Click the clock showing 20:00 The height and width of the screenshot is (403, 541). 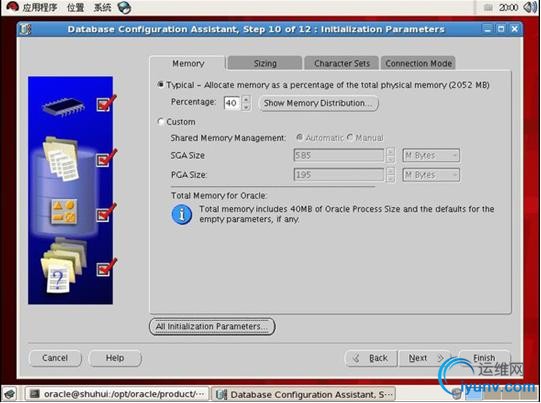(508, 7)
